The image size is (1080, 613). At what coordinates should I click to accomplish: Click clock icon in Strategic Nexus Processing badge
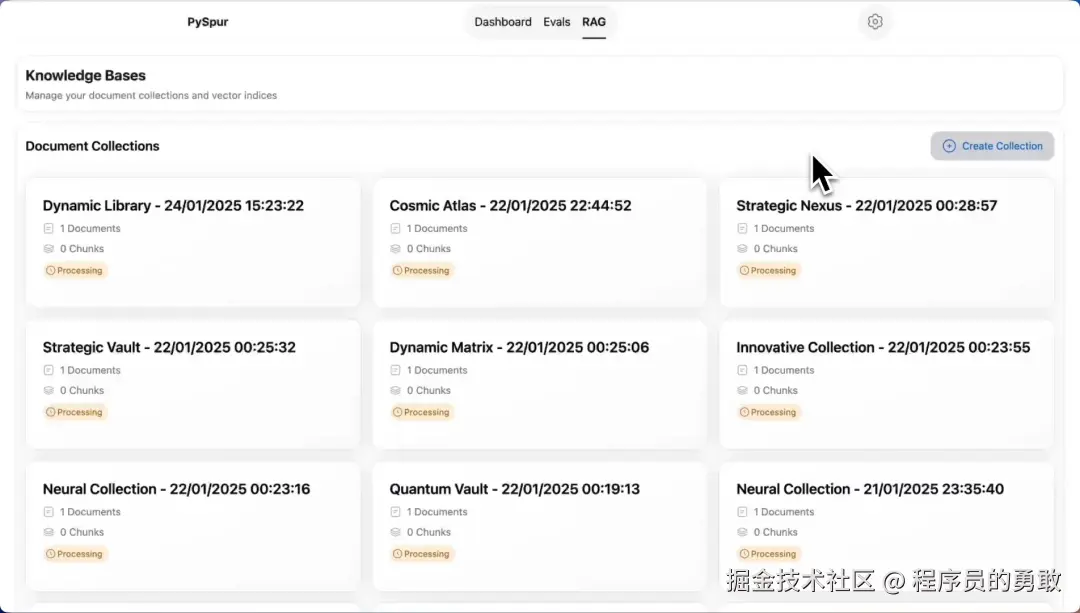pos(744,271)
